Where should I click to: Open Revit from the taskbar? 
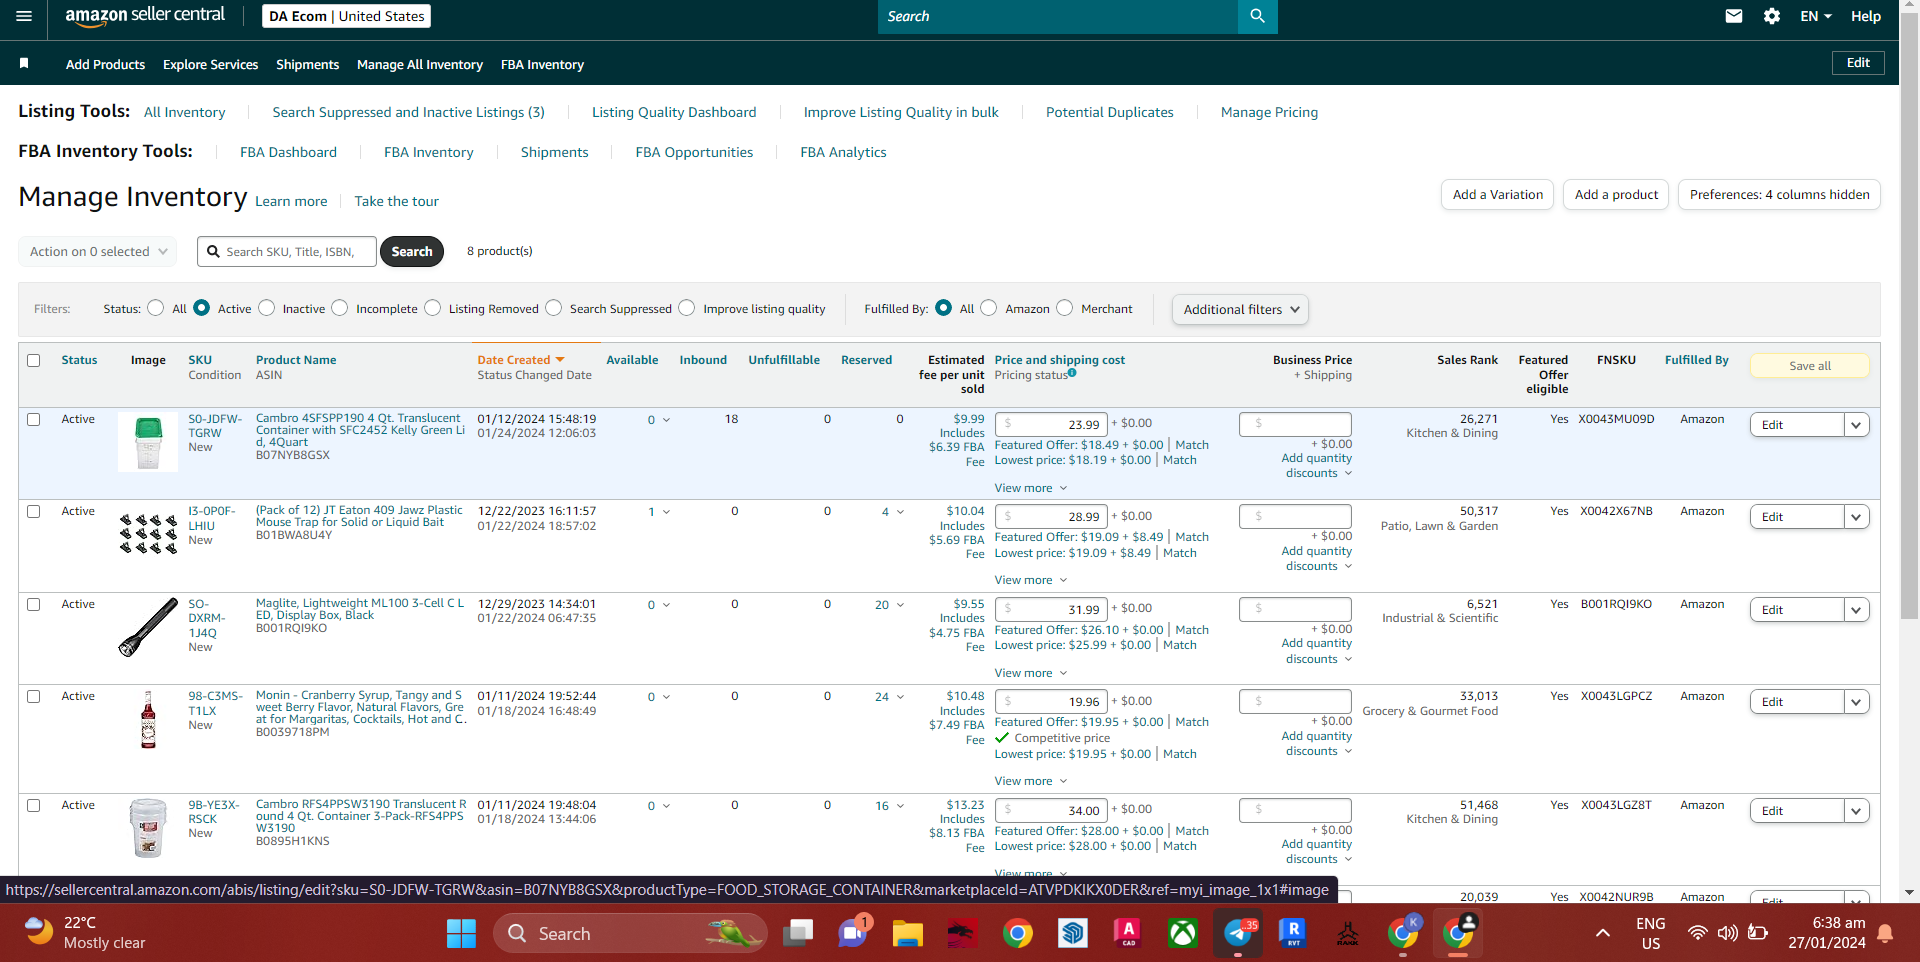tap(1293, 934)
